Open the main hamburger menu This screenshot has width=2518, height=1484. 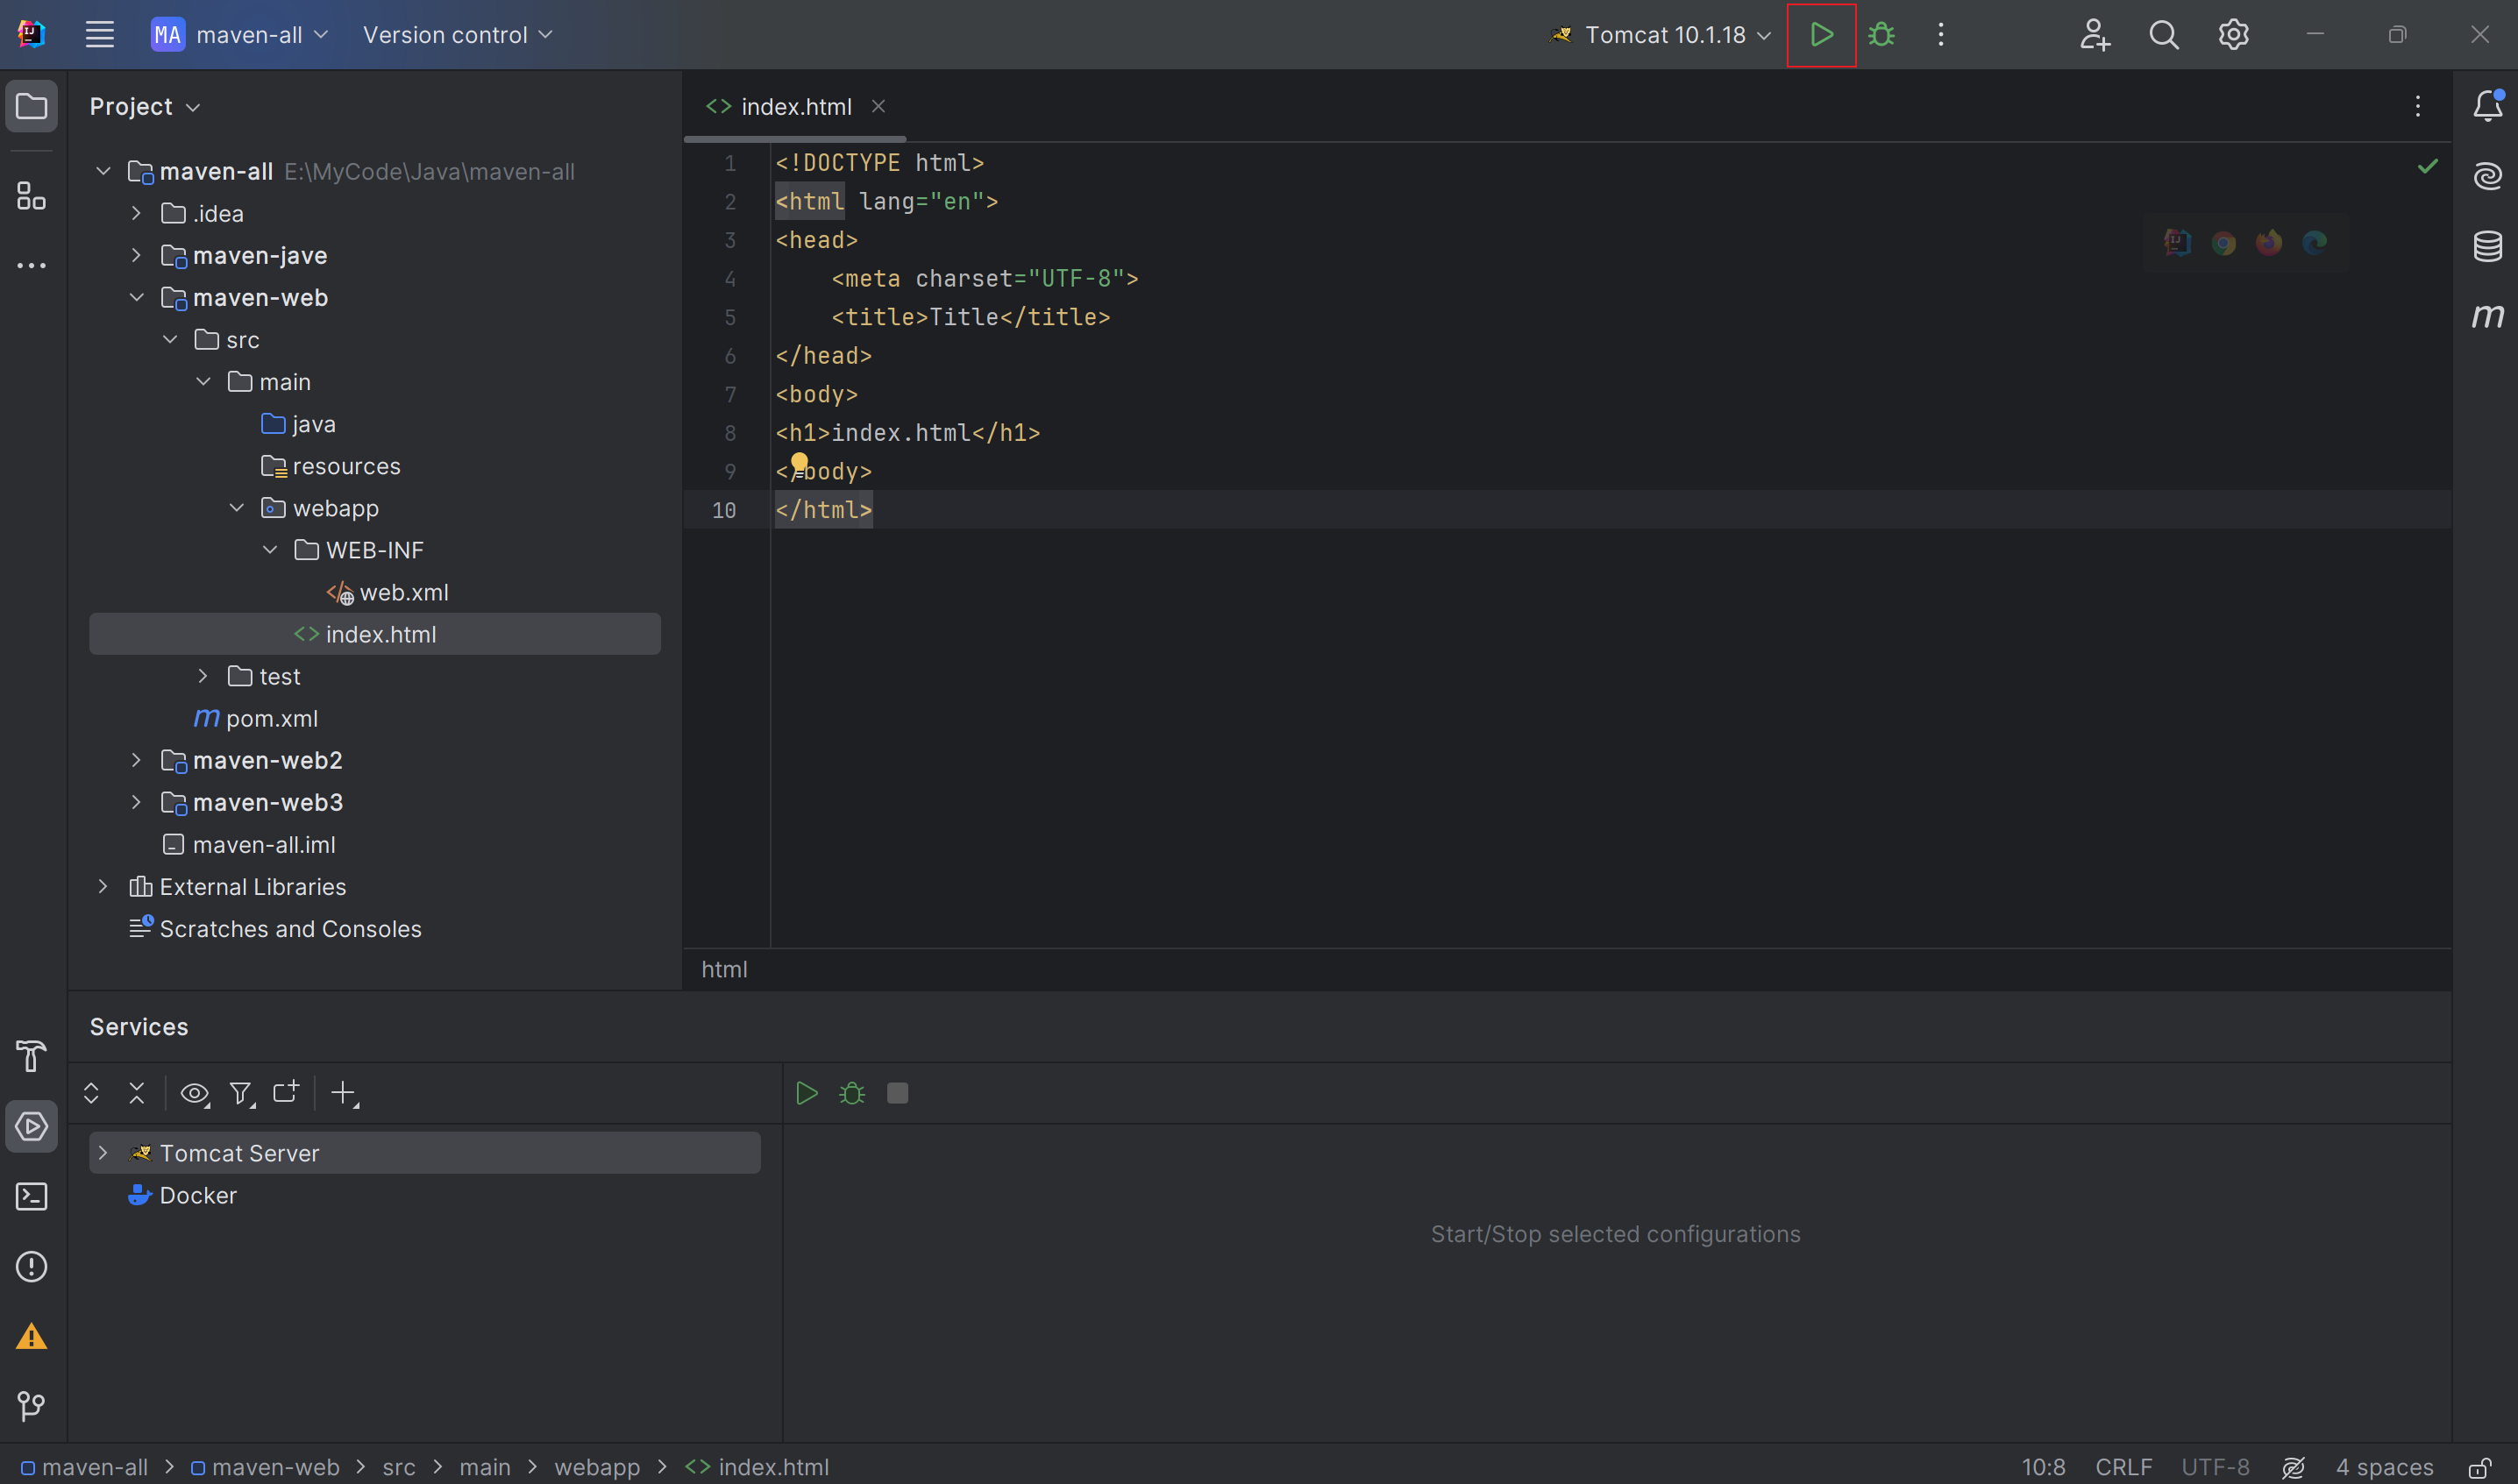99,34
